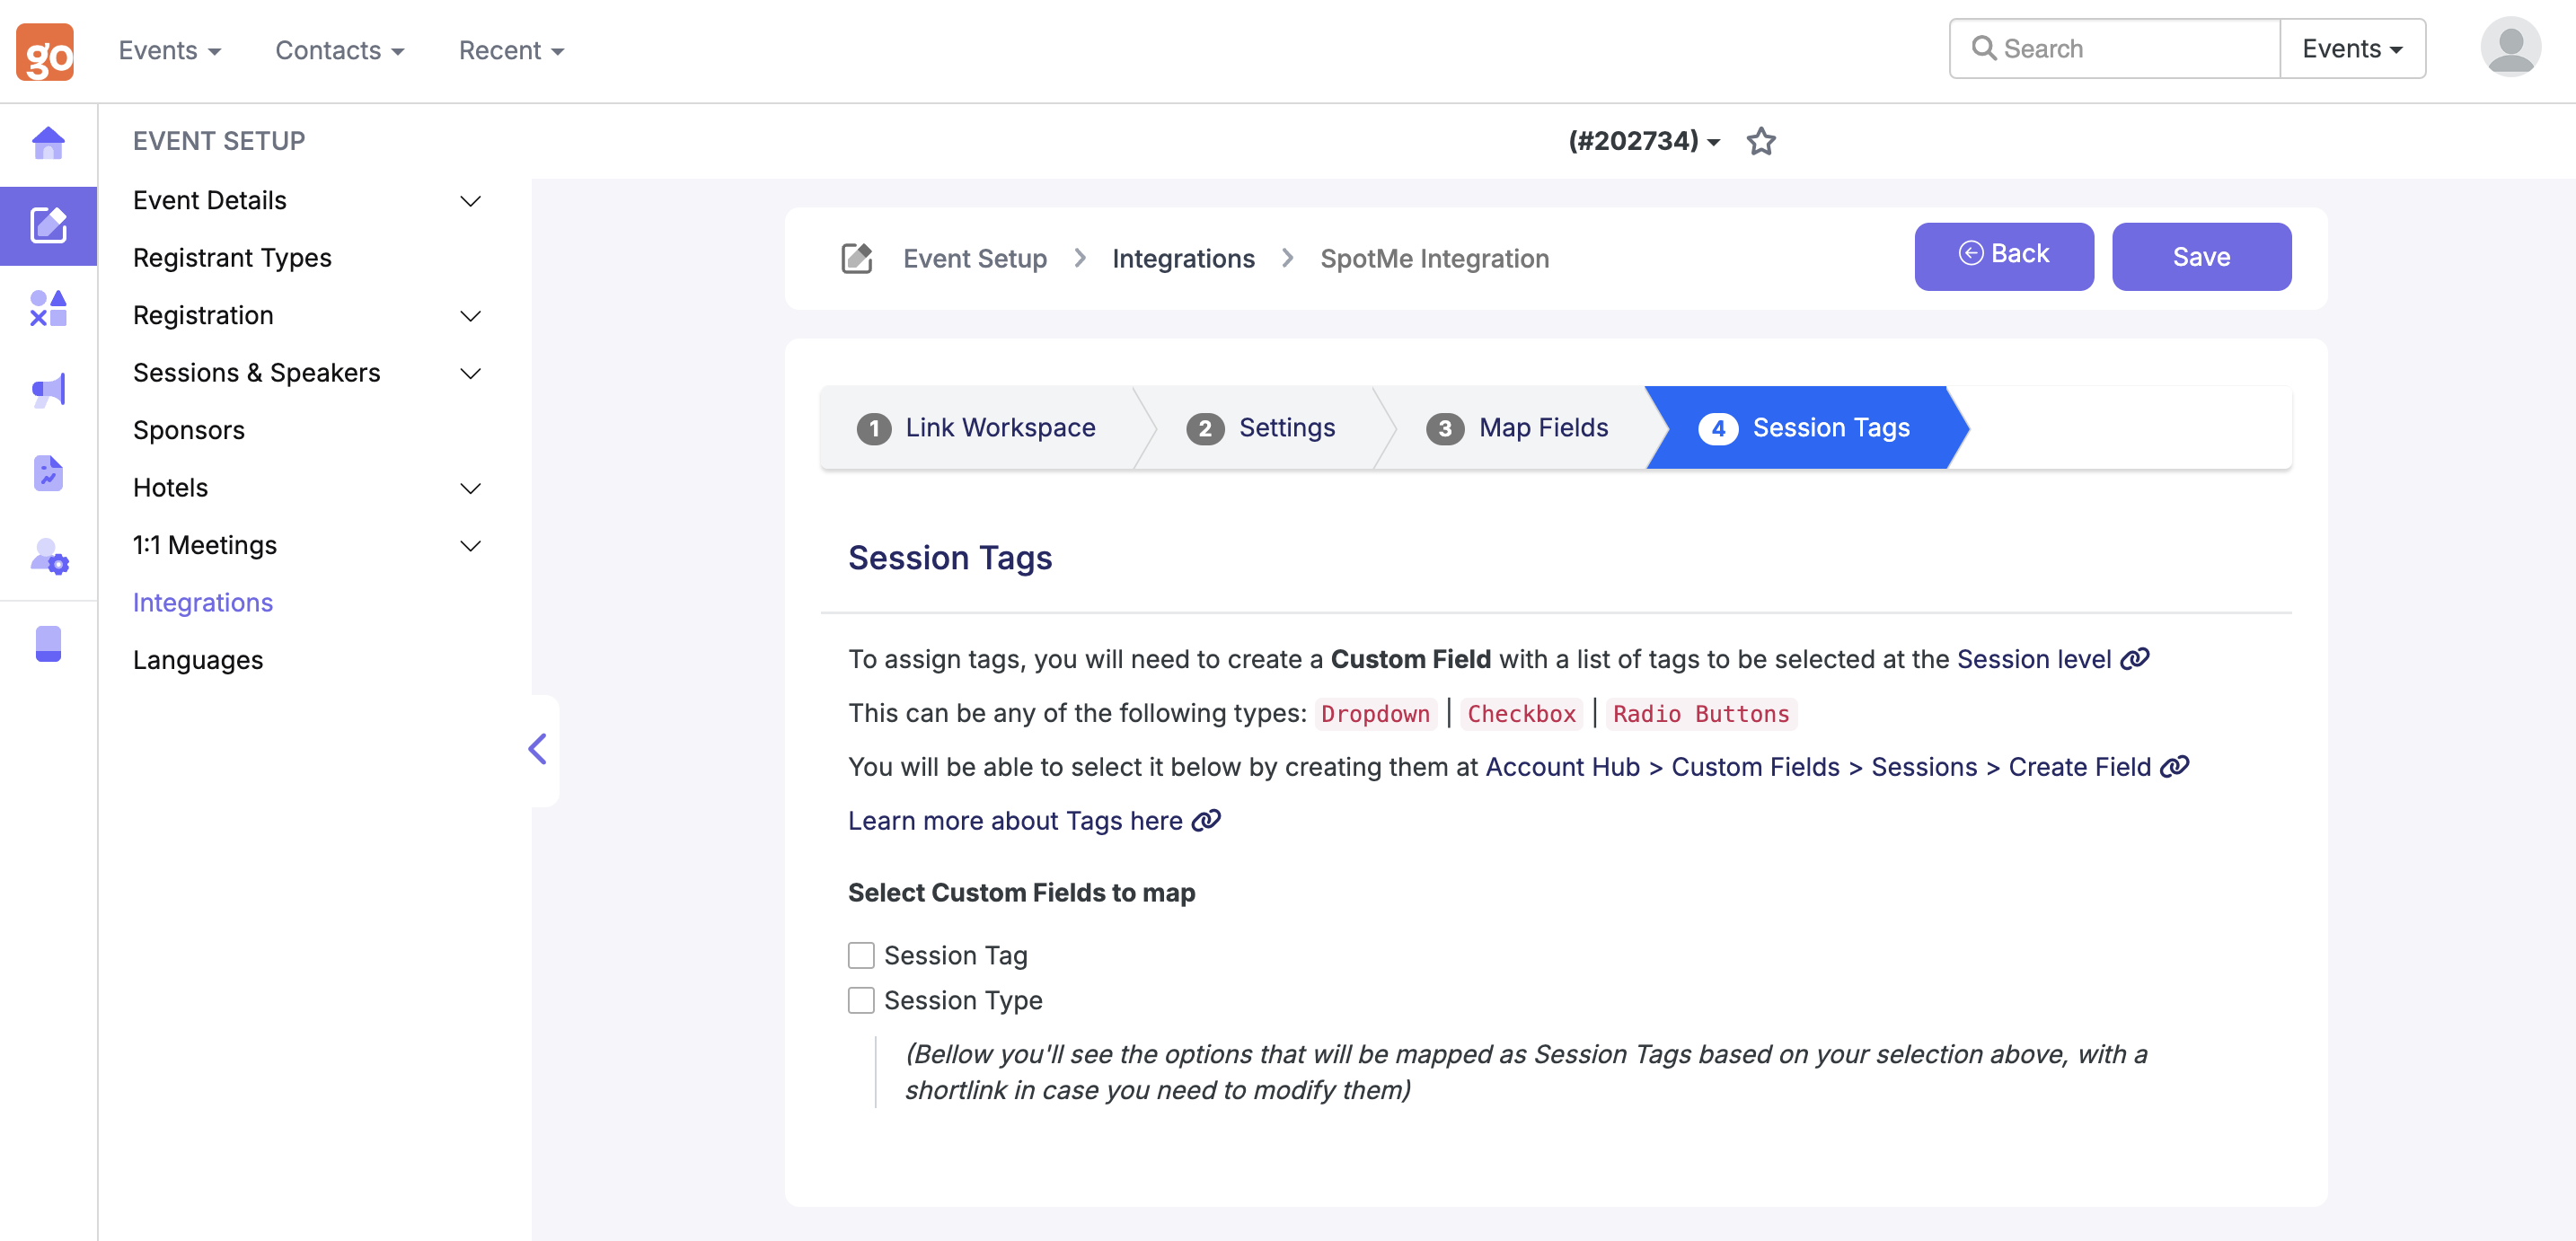Open Integrations in sidebar menu
2576x1241 pixels.
click(x=203, y=603)
